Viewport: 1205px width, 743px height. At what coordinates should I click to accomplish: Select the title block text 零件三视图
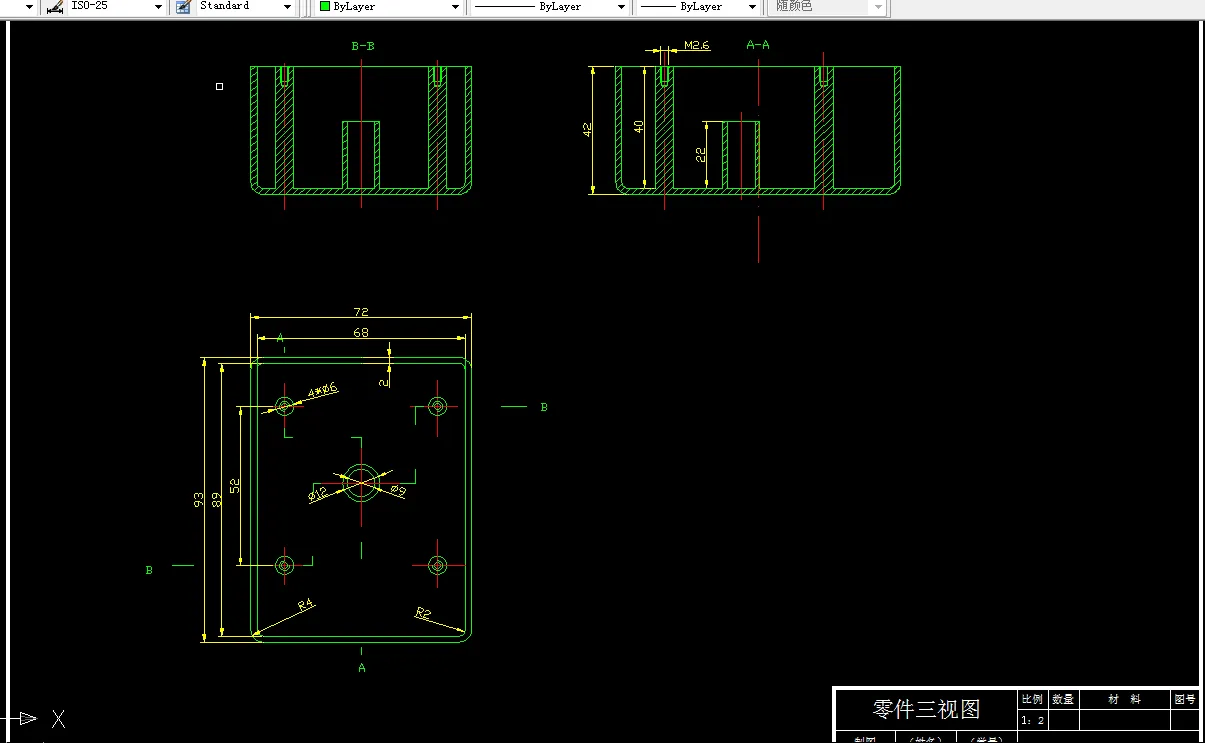pyautogui.click(x=926, y=709)
